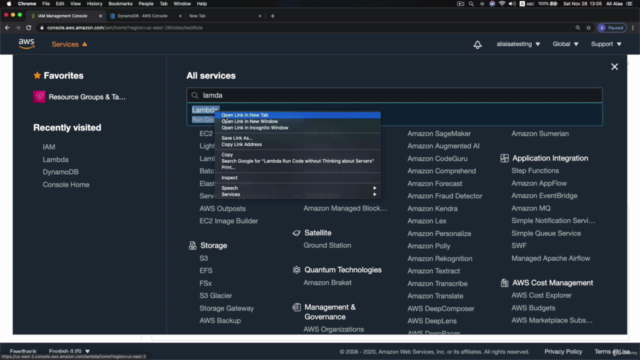
Task: Open the Bookmarks menu in menu bar
Action: coord(120,4)
